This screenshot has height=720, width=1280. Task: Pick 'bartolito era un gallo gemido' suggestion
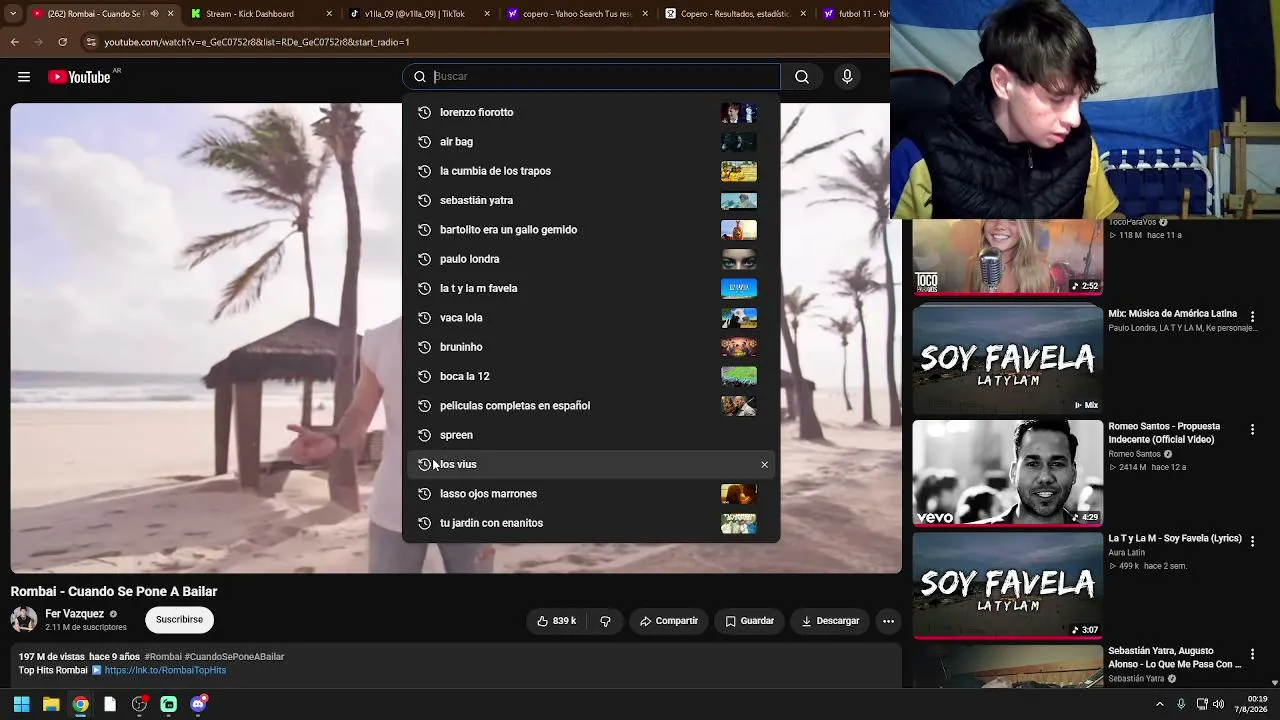(x=591, y=230)
